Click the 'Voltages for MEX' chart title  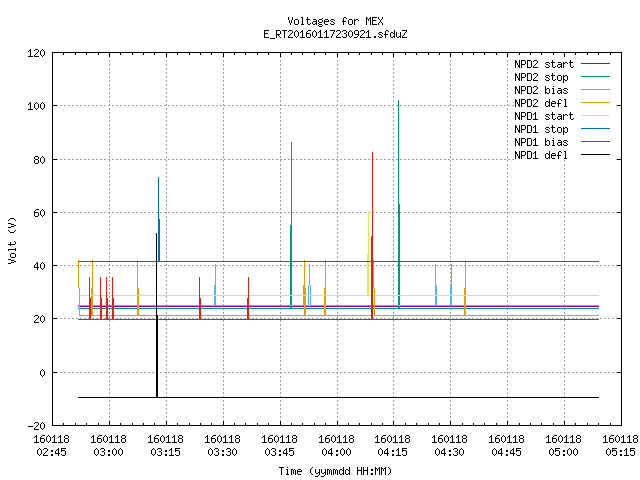coord(335,21)
